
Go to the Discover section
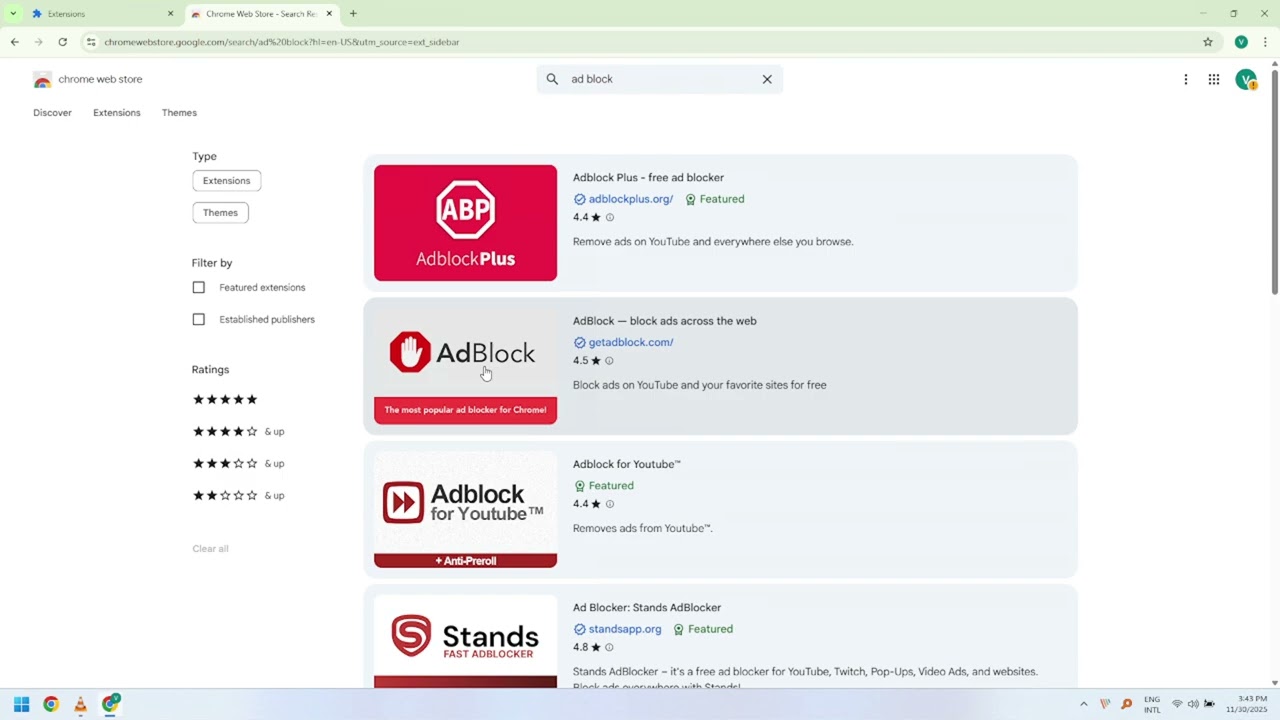[x=52, y=113]
